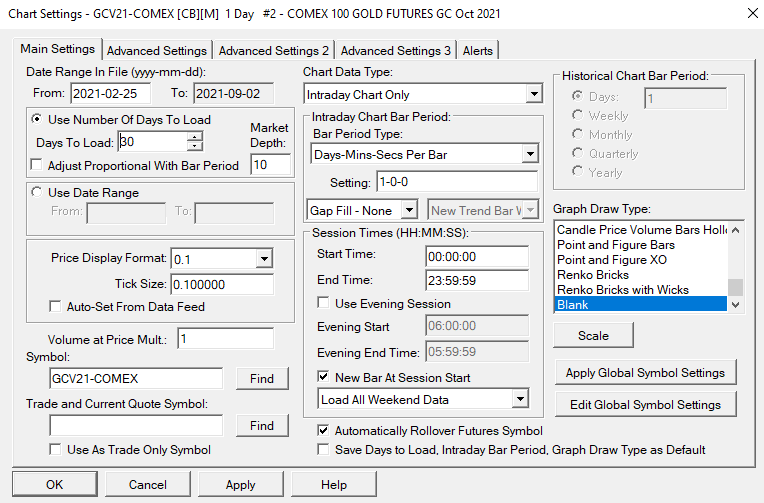
Task: Click the Trade and Current Quote Symbol field
Action: coord(136,426)
